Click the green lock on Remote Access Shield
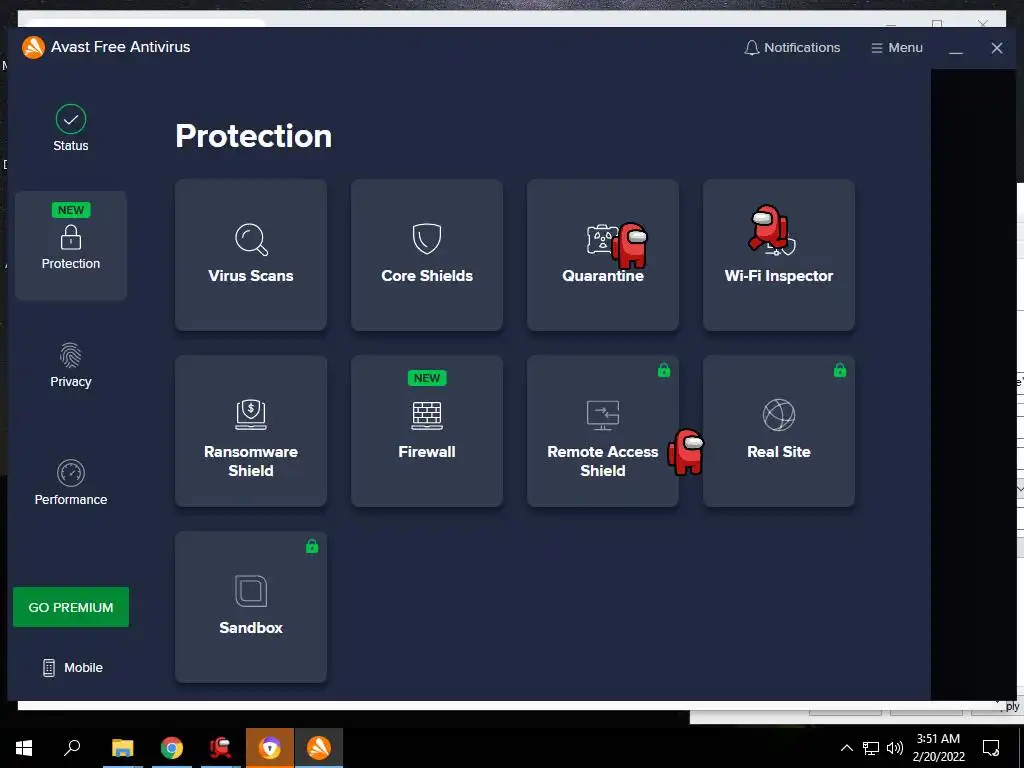 pos(664,370)
